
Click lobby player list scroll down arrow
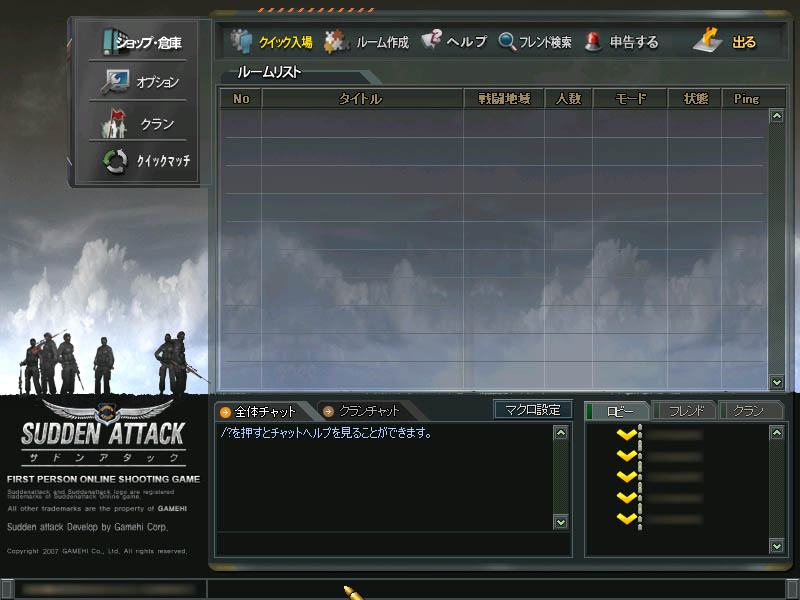point(777,546)
